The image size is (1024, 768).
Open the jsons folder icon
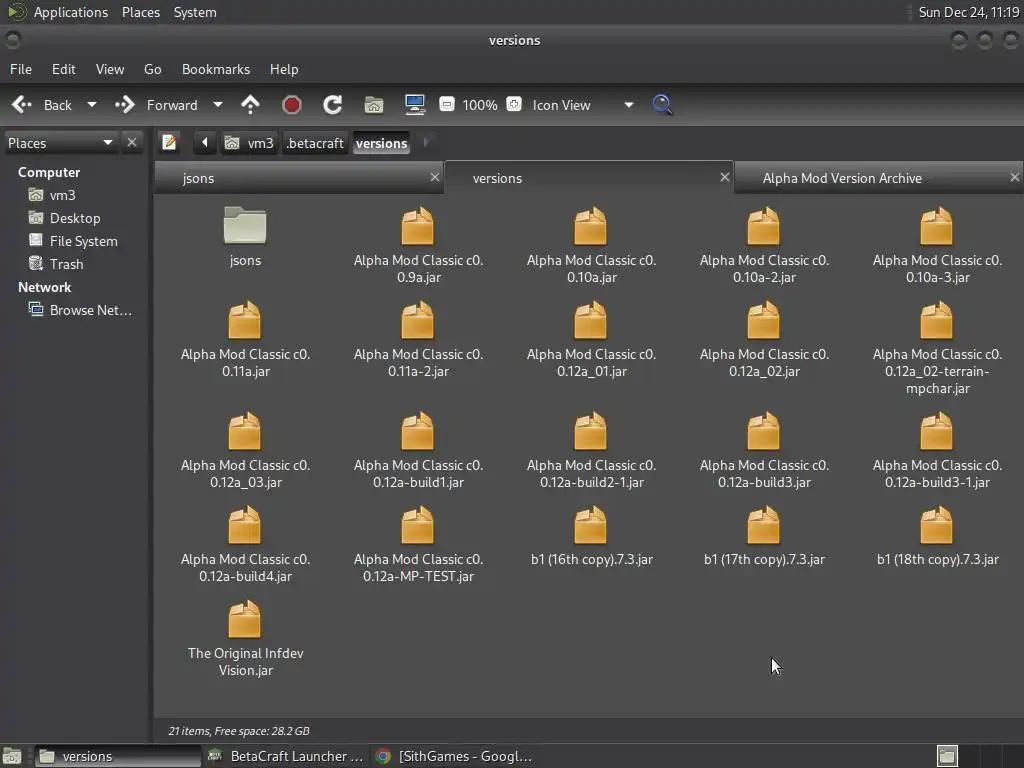tap(245, 225)
